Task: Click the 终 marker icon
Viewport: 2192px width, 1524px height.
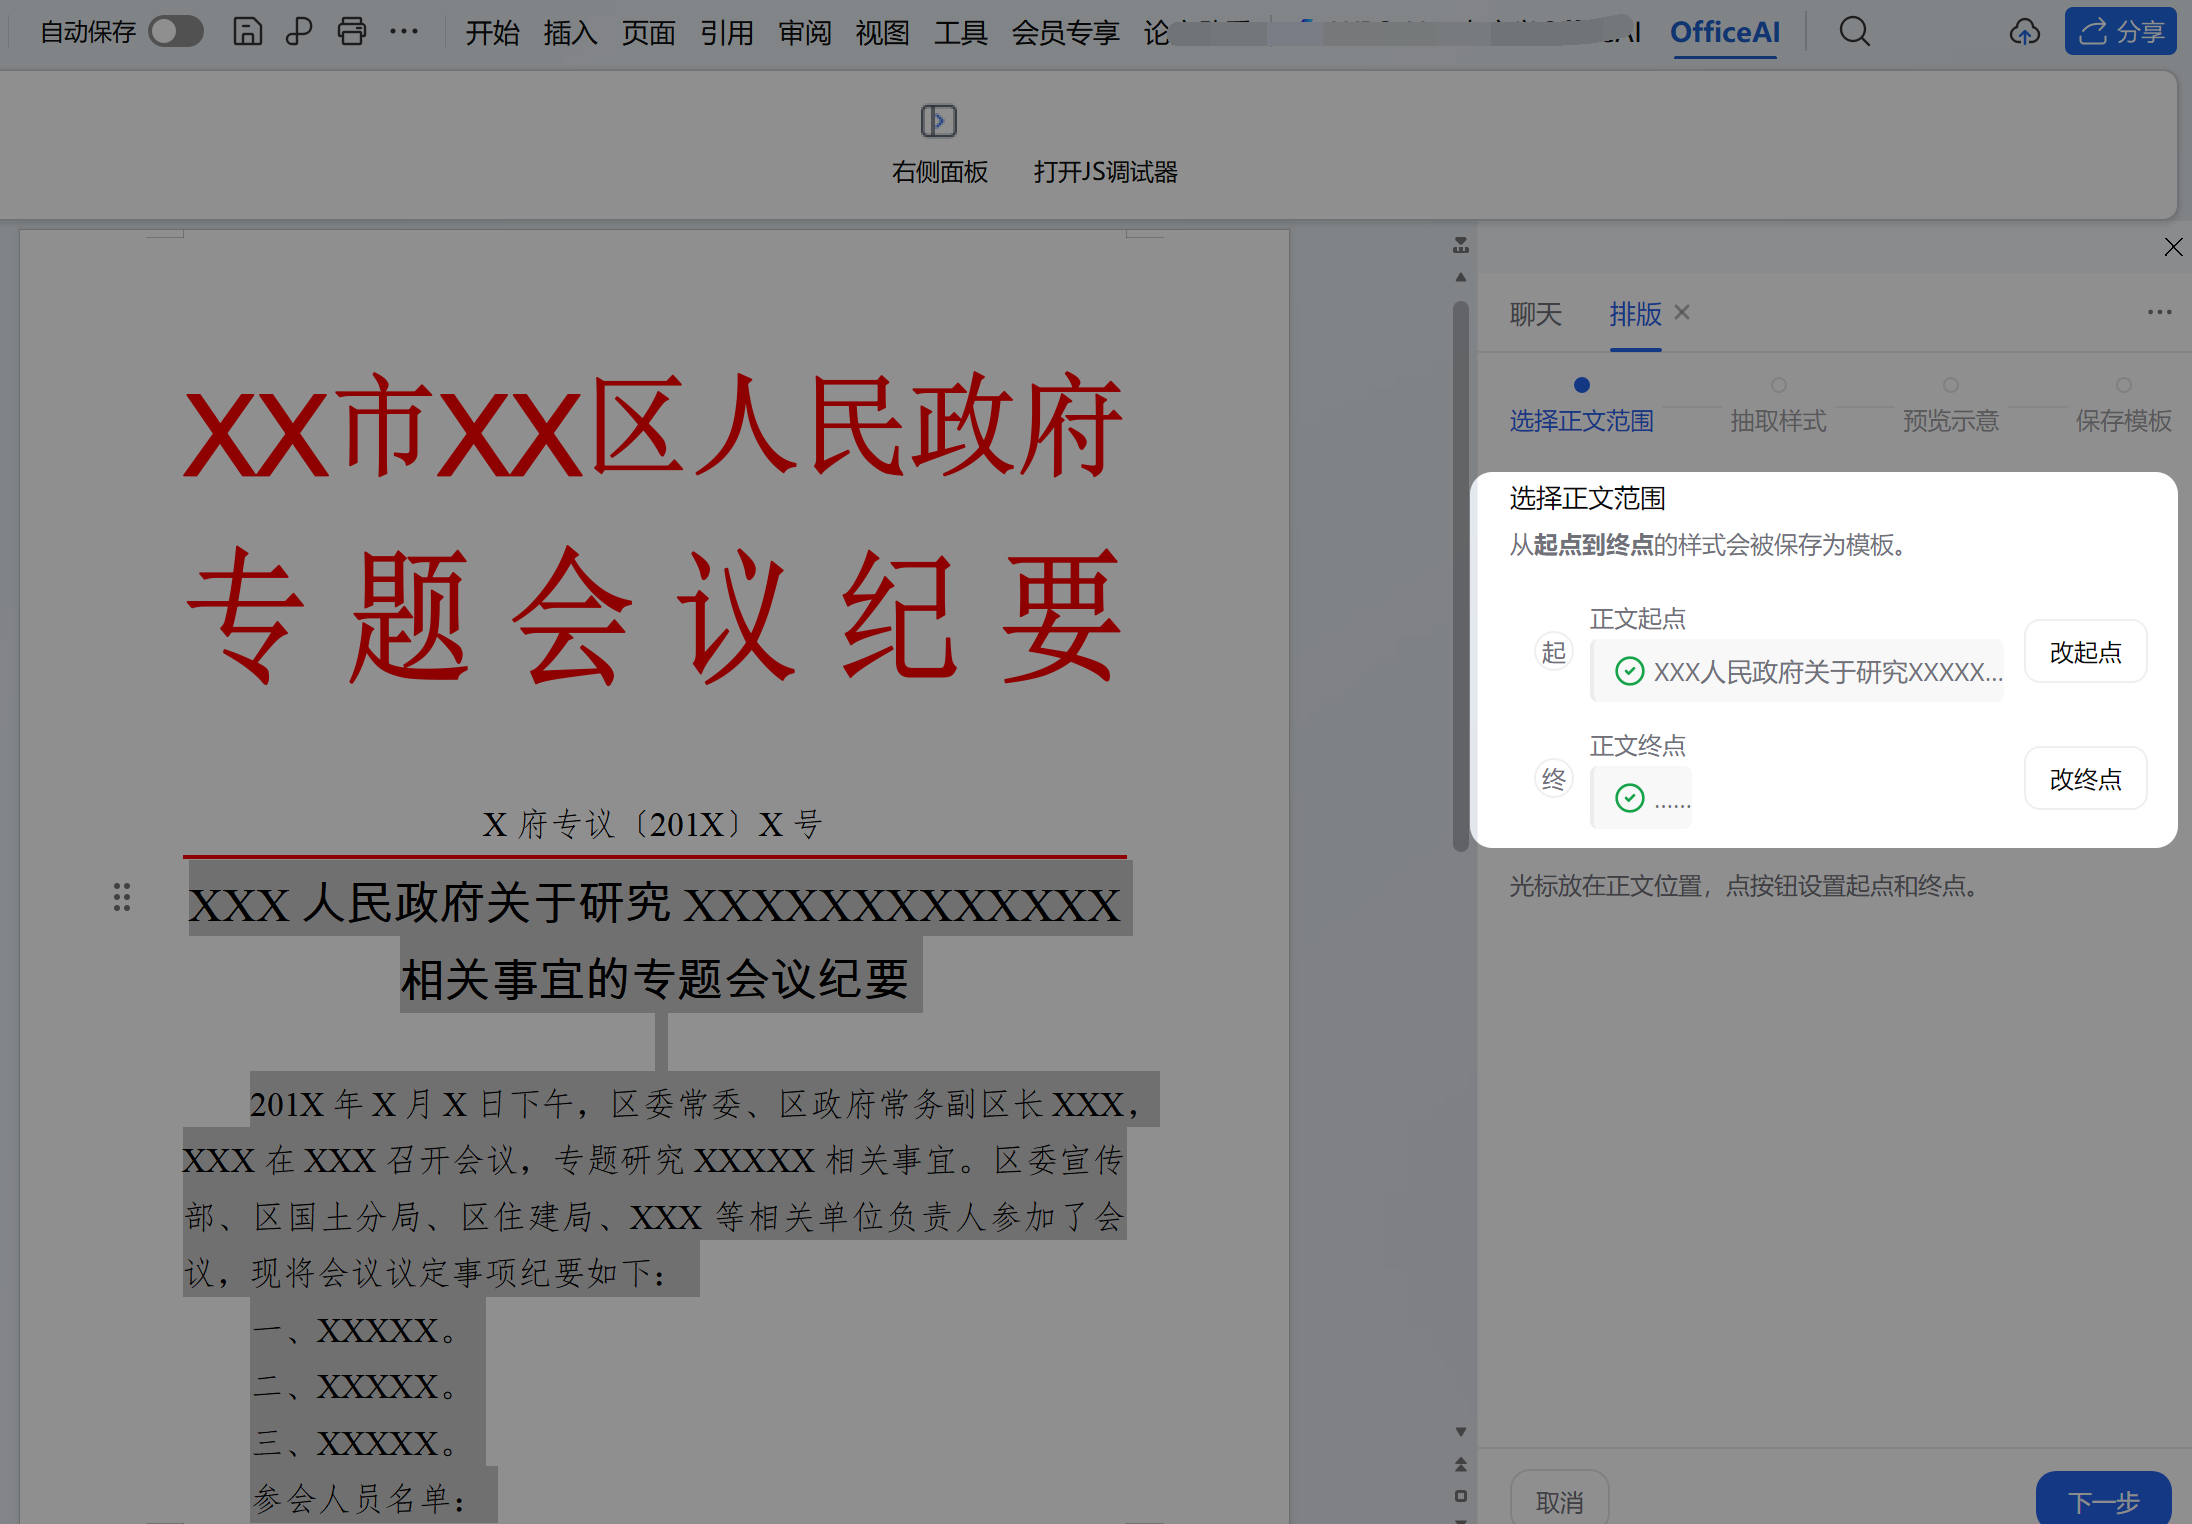Action: (x=1553, y=779)
